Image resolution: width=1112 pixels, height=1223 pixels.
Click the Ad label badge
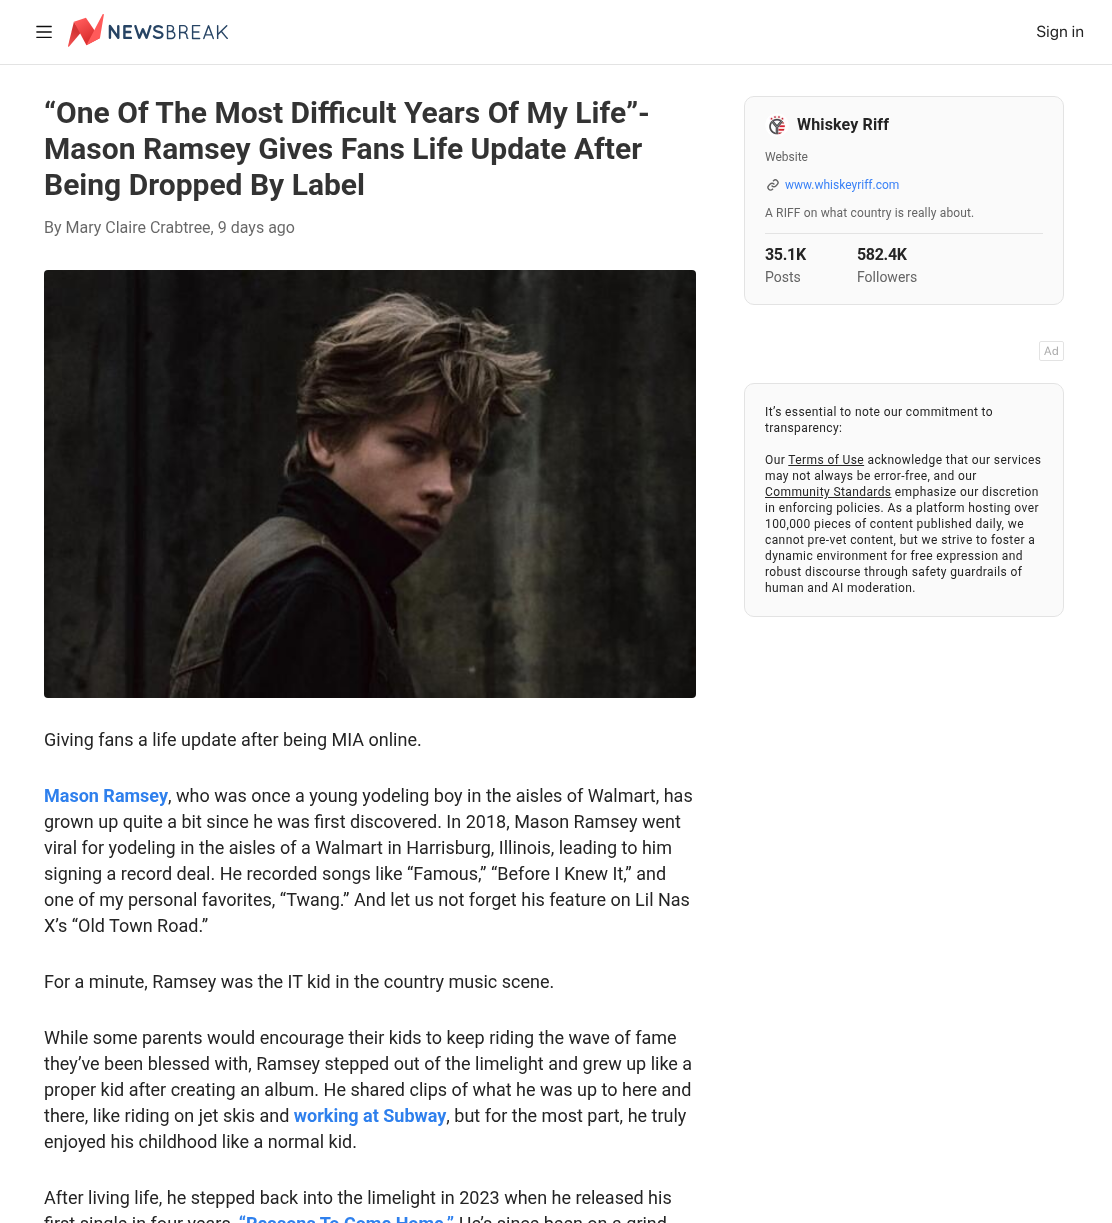click(x=1051, y=351)
